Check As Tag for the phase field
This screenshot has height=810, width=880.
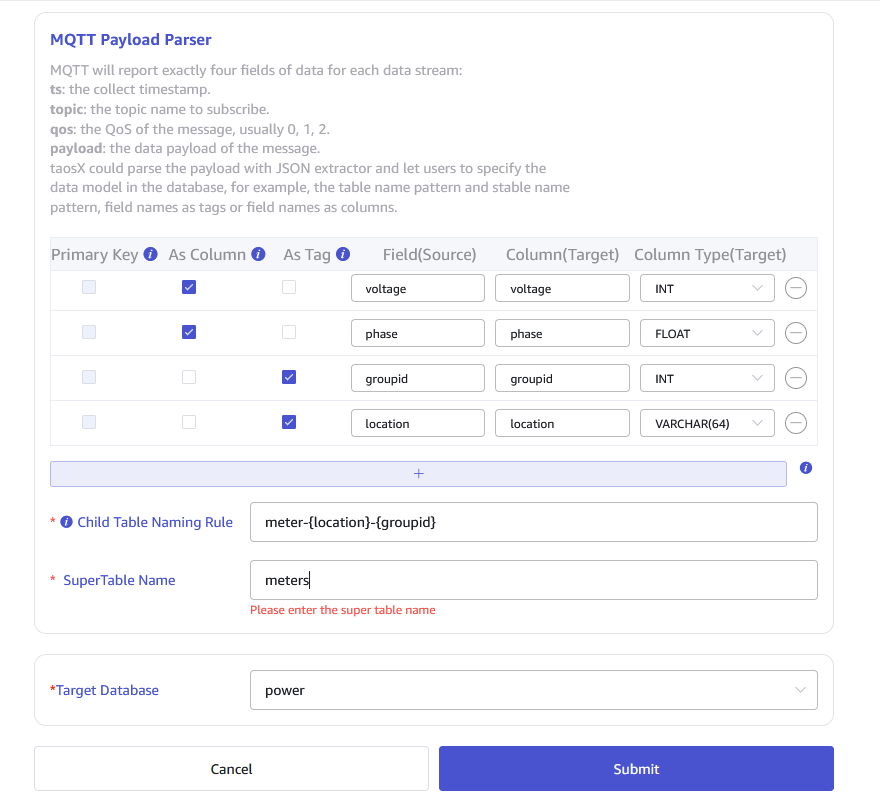tap(289, 332)
